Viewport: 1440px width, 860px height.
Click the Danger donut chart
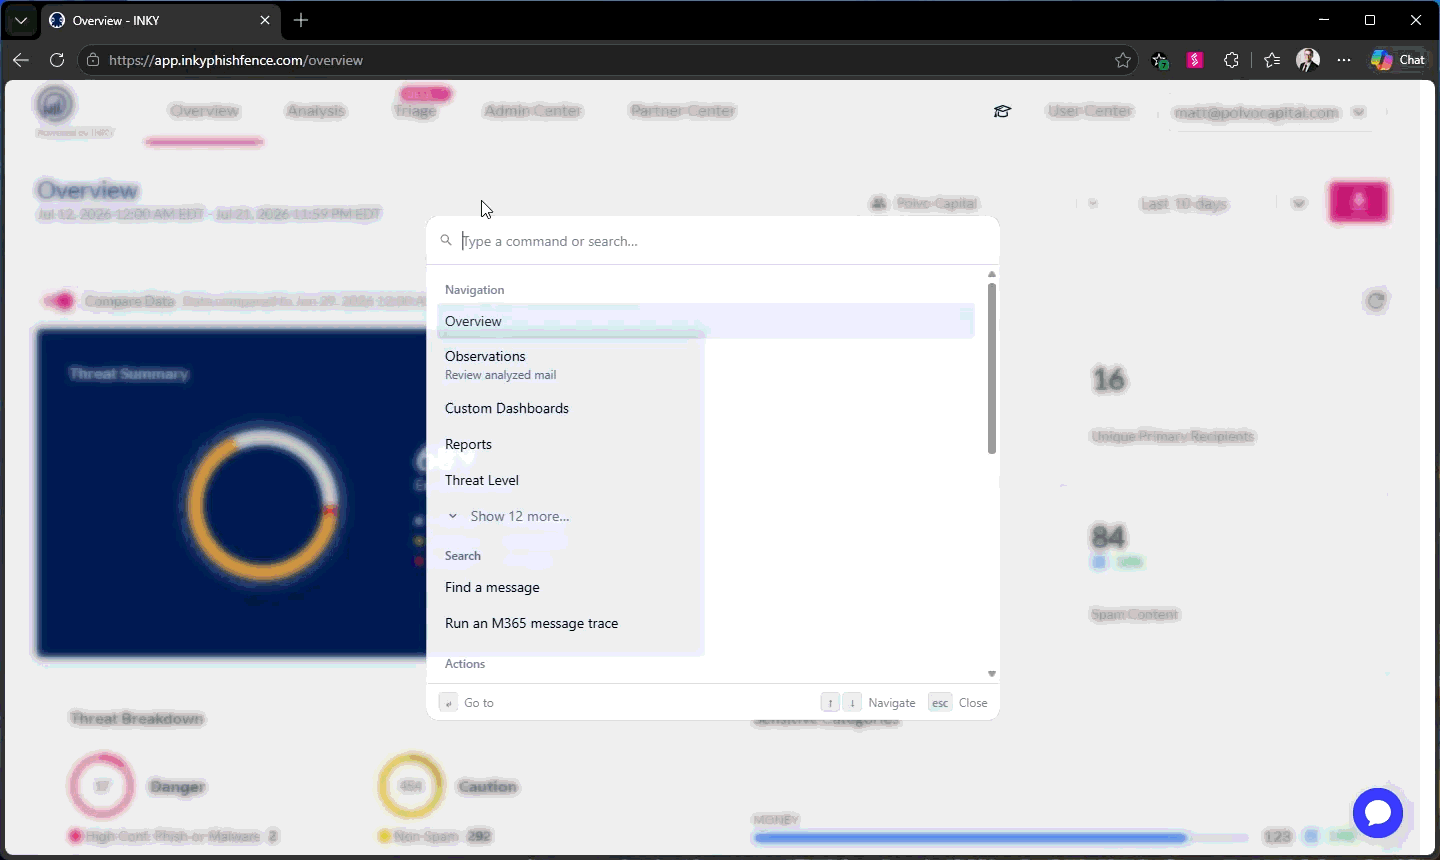(101, 786)
